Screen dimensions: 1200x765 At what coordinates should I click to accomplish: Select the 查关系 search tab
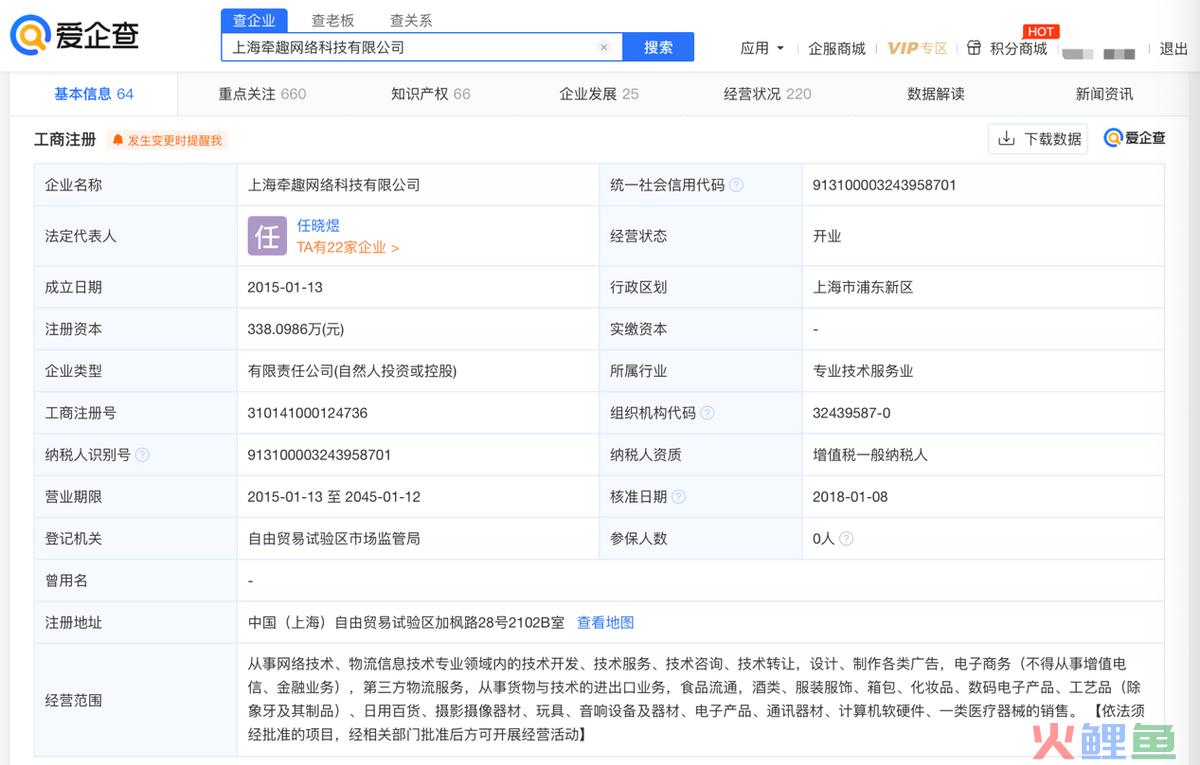pyautogui.click(x=411, y=20)
